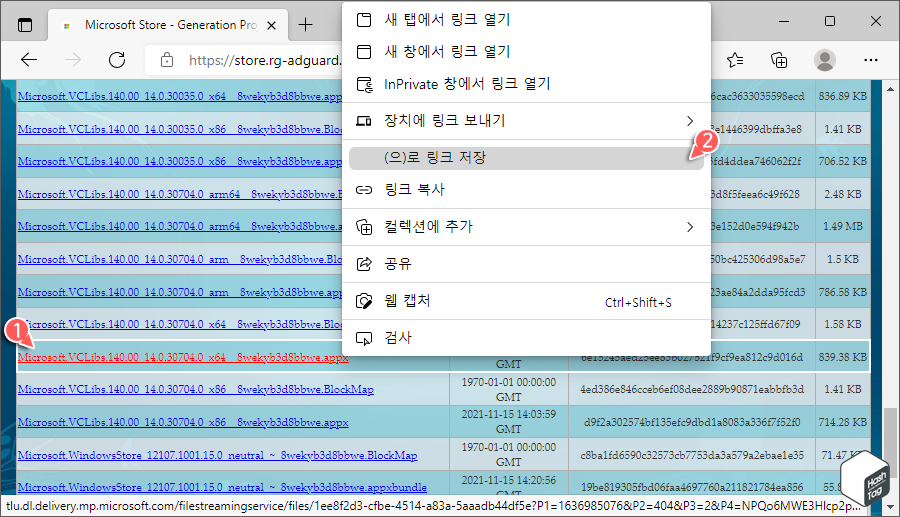
Task: Click the address bar URL field
Action: 264,60
